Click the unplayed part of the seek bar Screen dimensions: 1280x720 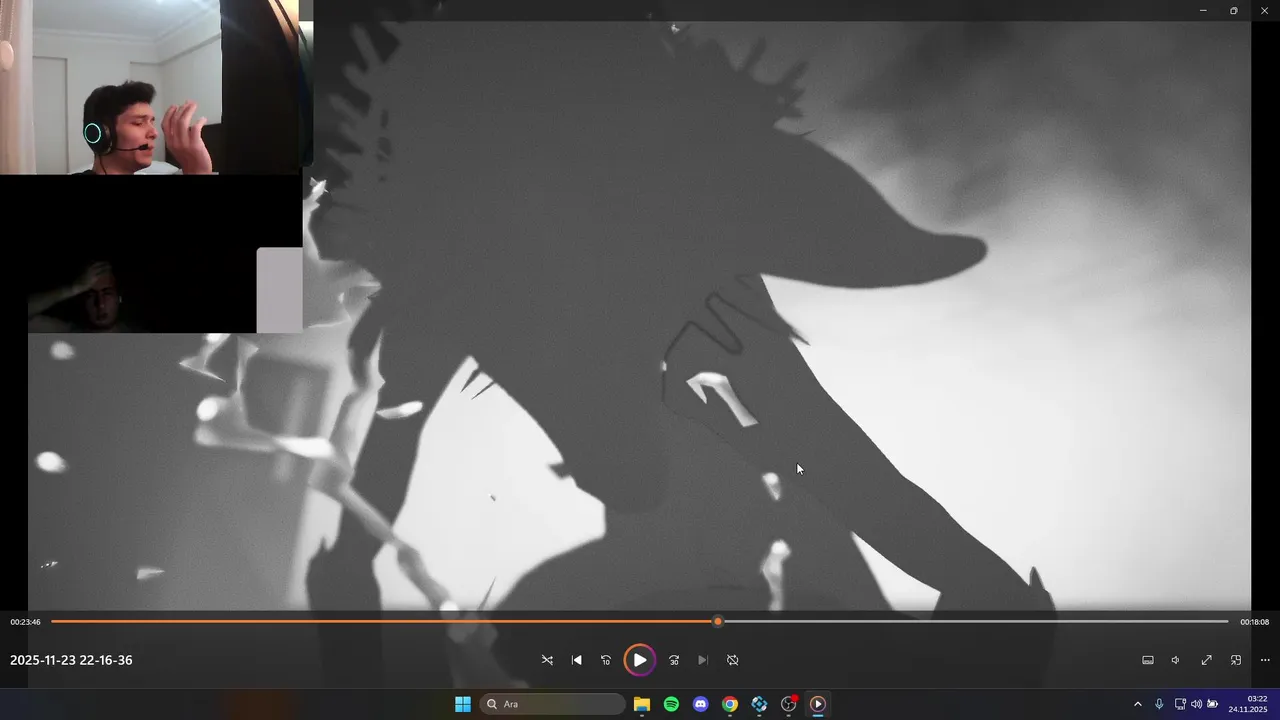click(x=975, y=622)
